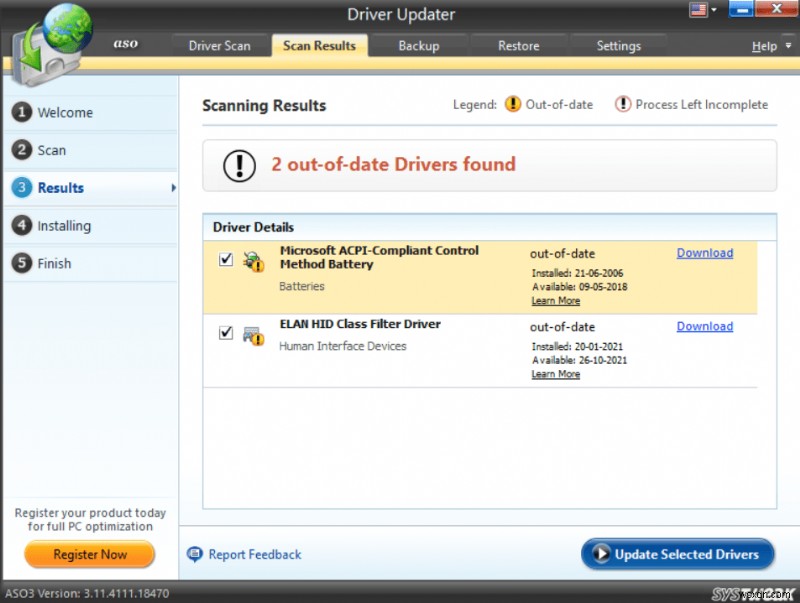The height and width of the screenshot is (603, 800).
Task: Select step 5 Finish in the sidebar
Action: pyautogui.click(x=91, y=263)
